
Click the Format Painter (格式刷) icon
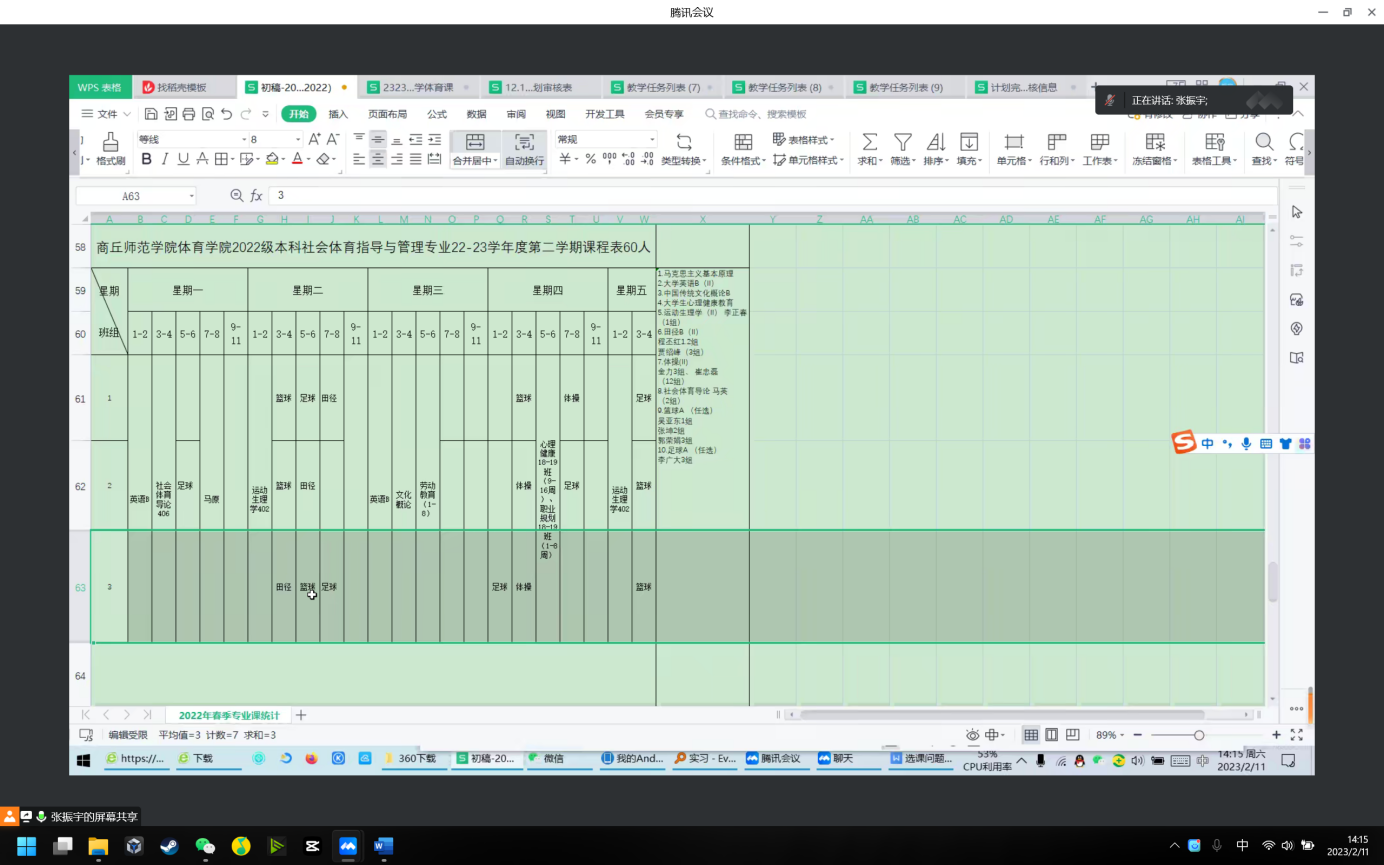[110, 142]
